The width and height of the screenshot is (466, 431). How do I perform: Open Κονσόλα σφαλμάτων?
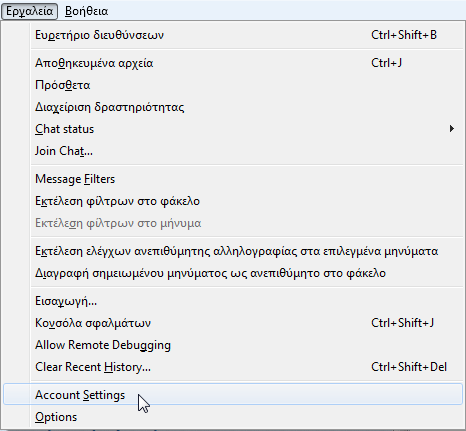point(233,323)
